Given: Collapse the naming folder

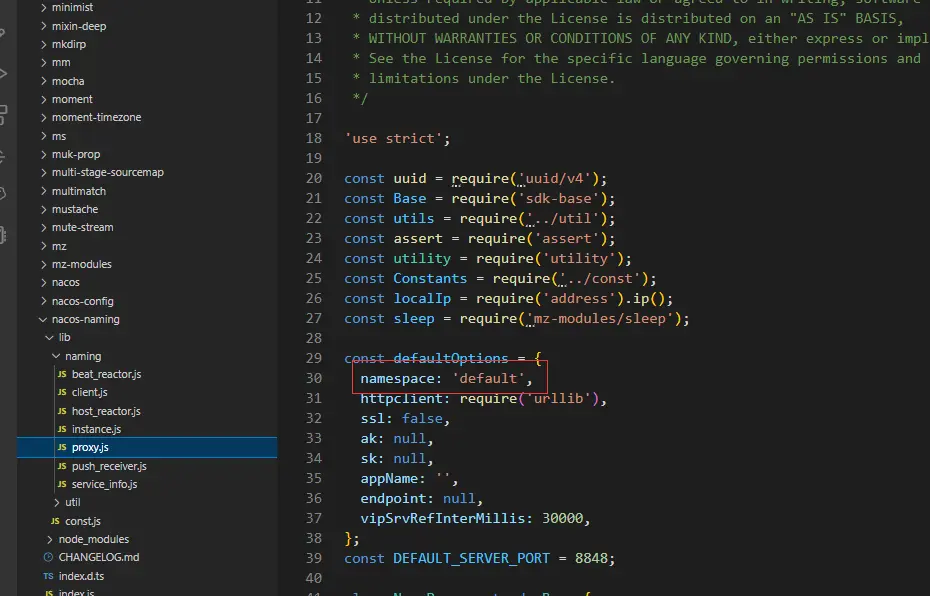Looking at the screenshot, I should point(56,356).
